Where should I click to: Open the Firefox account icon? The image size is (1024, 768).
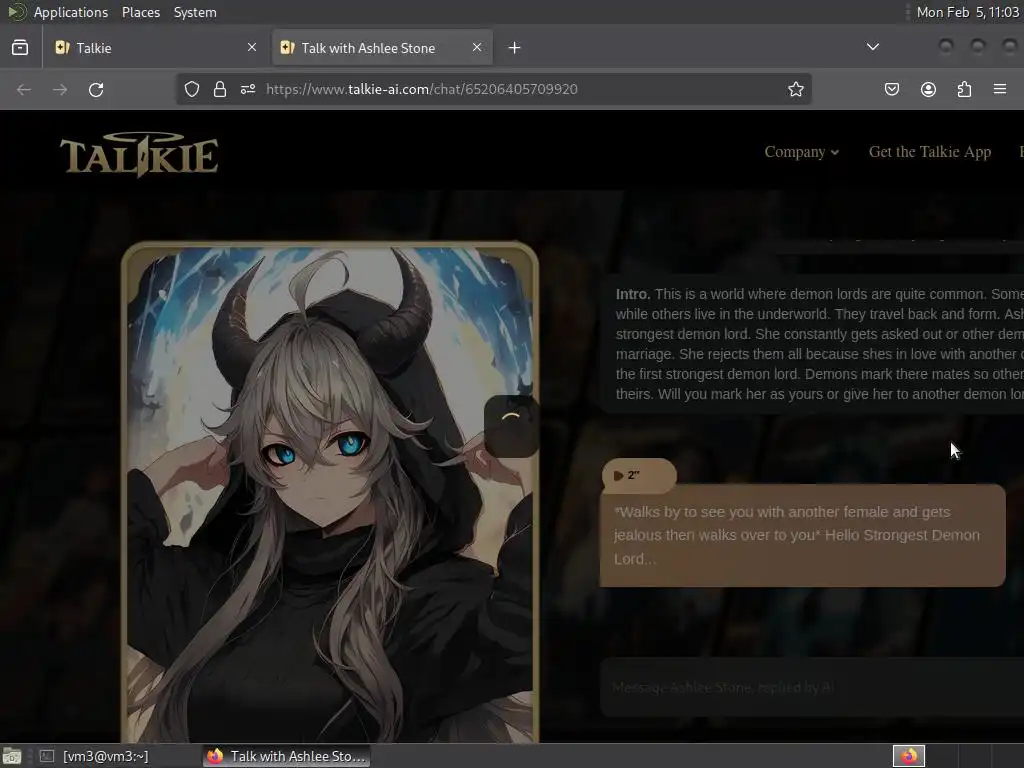coord(928,89)
